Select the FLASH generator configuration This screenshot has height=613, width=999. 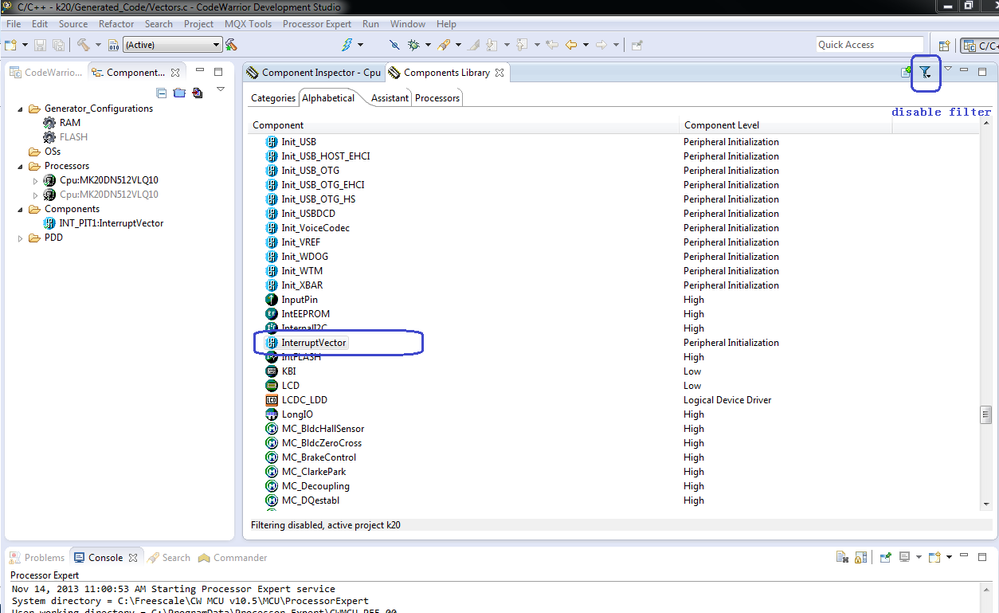73,137
